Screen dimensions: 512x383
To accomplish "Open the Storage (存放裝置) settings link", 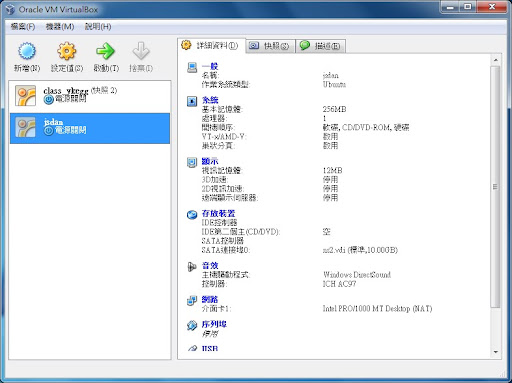I will [218, 213].
